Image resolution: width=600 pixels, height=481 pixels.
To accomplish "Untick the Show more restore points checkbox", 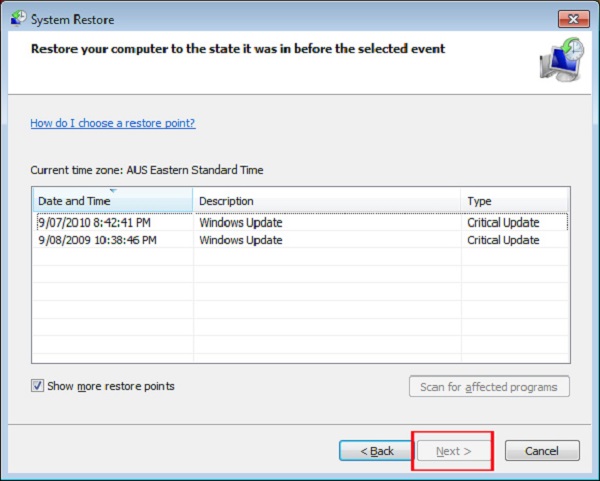I will (x=38, y=386).
